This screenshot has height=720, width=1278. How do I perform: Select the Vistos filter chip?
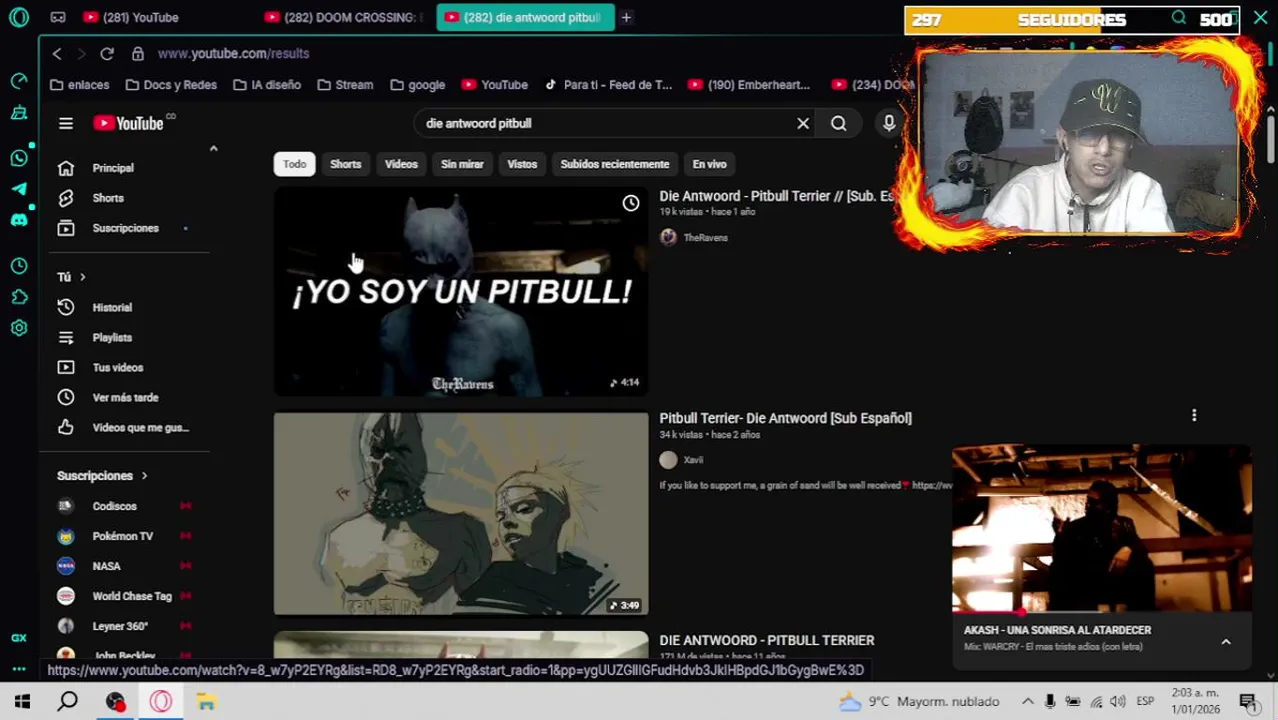(x=522, y=164)
